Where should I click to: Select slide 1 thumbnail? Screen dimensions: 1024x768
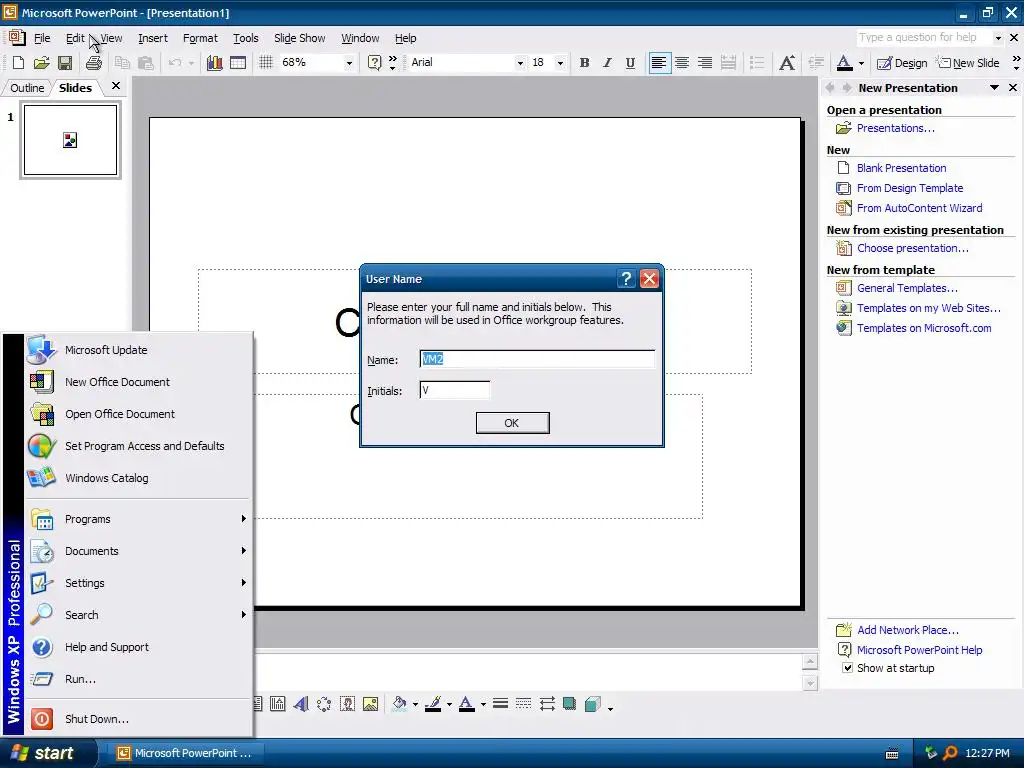71,140
